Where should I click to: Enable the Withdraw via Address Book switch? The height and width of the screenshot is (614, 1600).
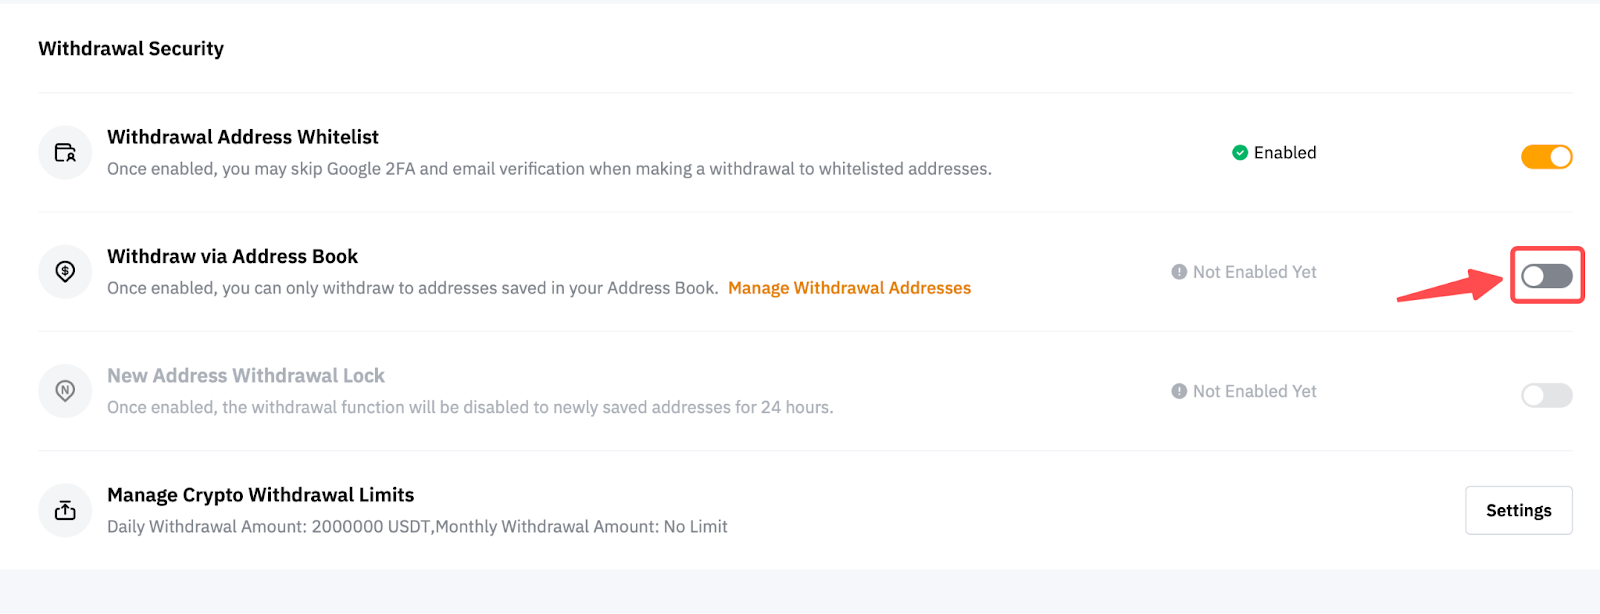[x=1546, y=276]
